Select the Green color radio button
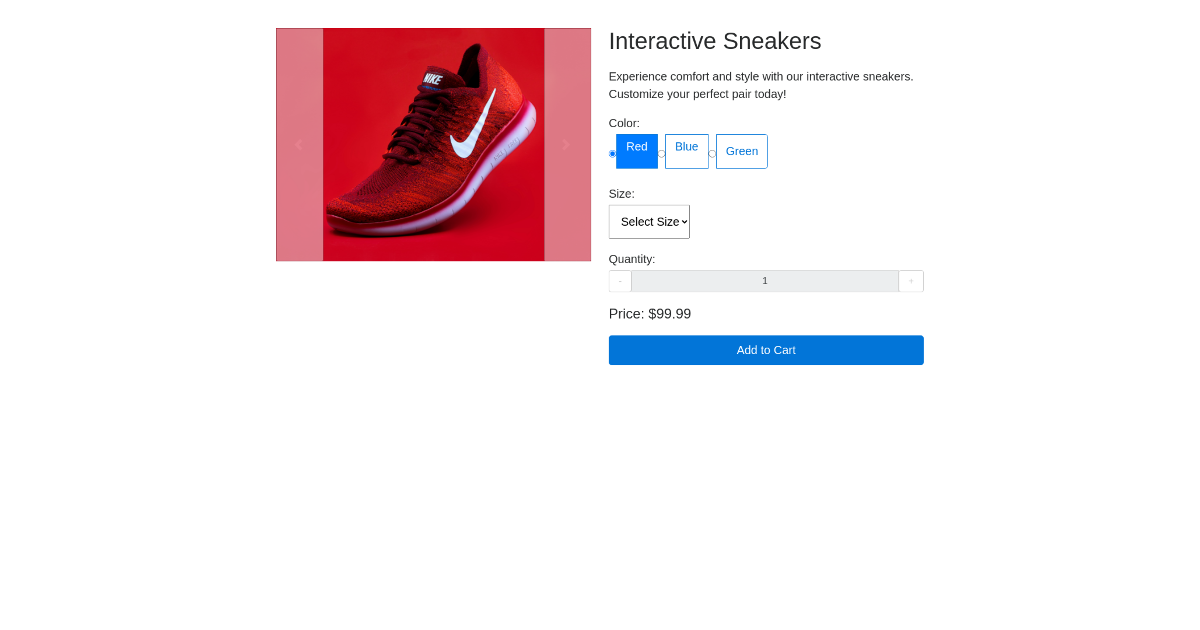This screenshot has width=1200, height=630. click(713, 154)
